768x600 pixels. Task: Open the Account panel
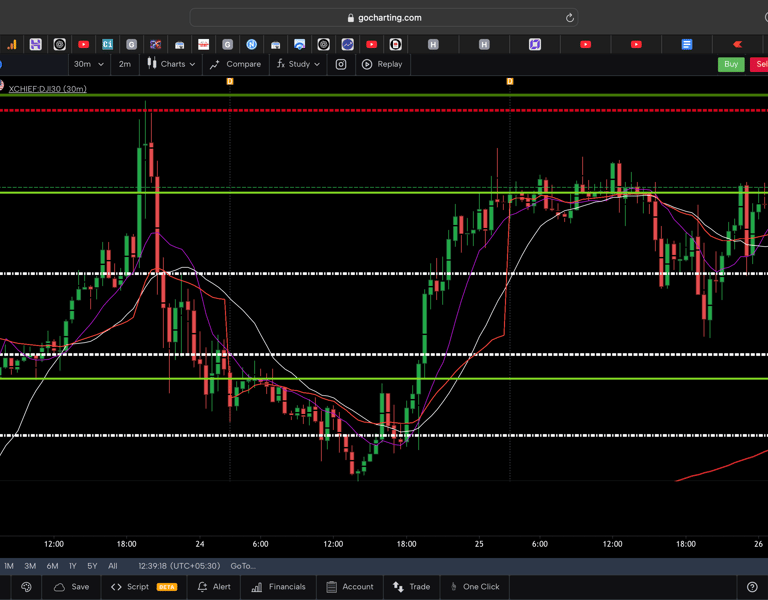point(350,587)
